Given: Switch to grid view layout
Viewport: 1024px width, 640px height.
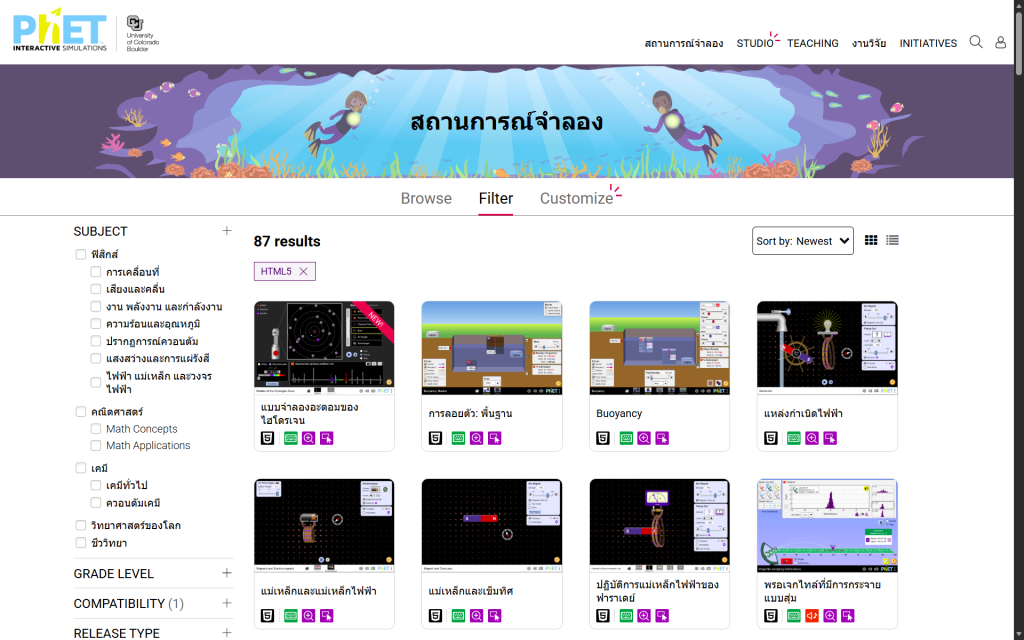Looking at the screenshot, I should coord(871,240).
